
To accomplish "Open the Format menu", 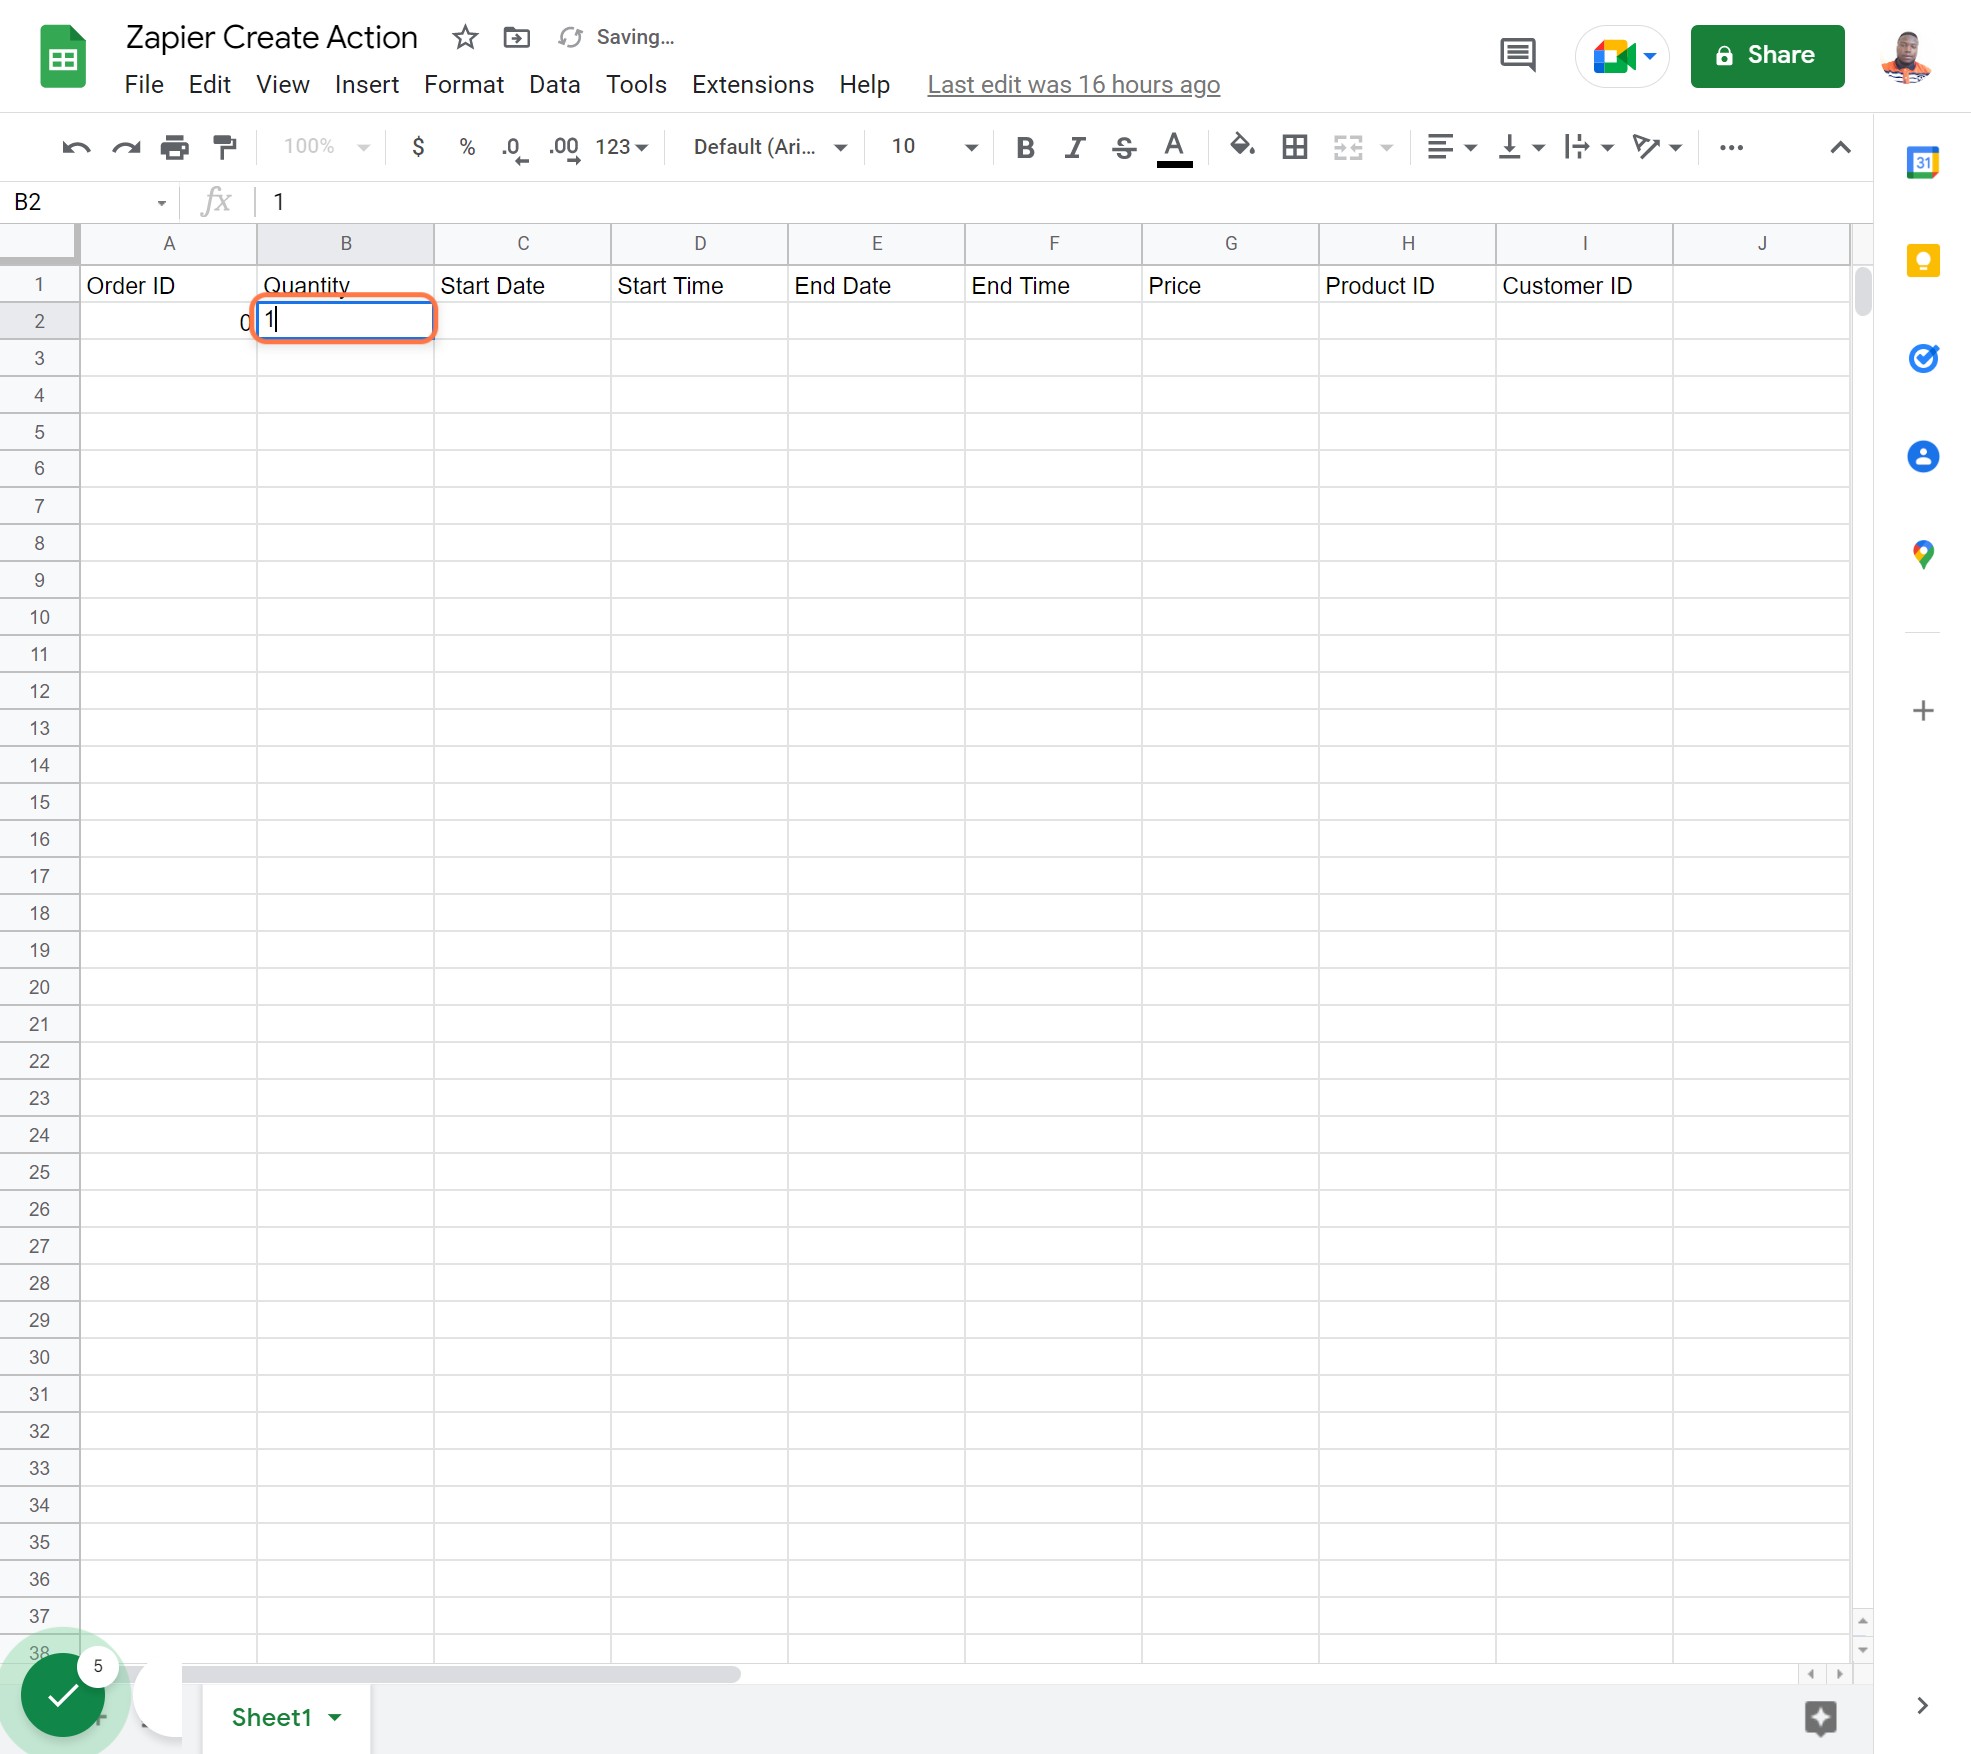I will (463, 85).
